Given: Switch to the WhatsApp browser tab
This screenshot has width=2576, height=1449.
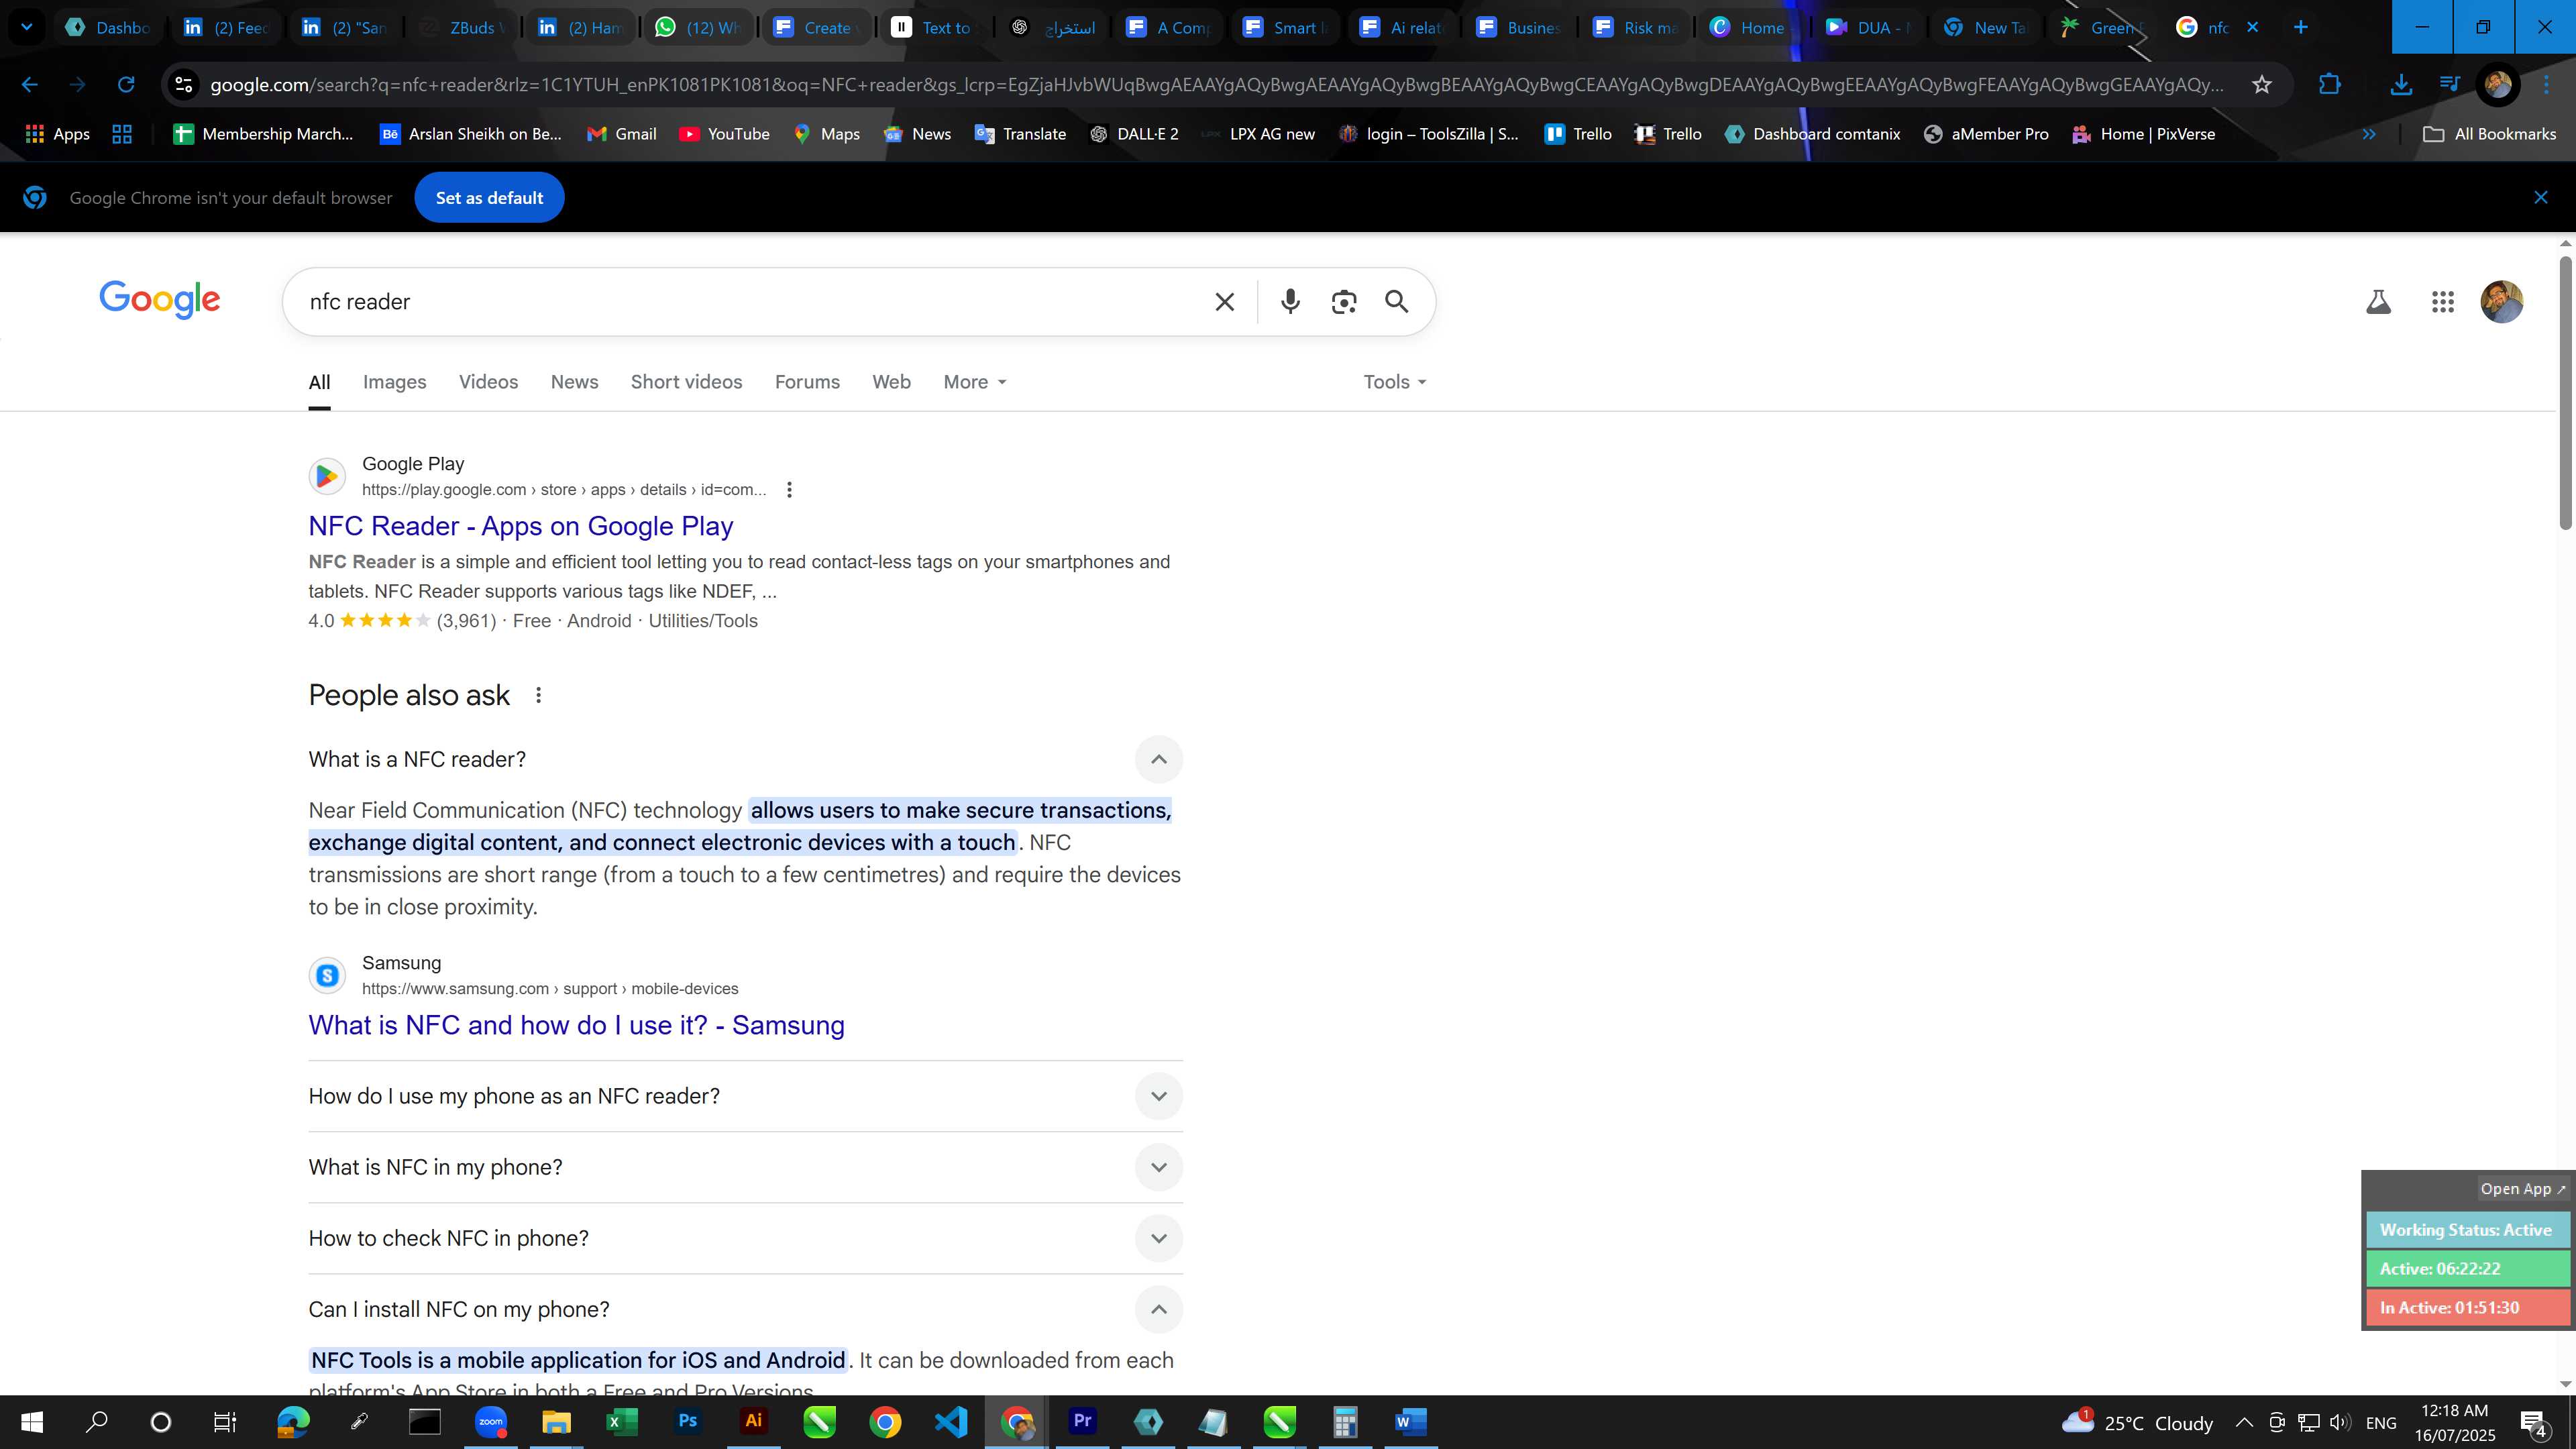Looking at the screenshot, I should [x=698, y=27].
